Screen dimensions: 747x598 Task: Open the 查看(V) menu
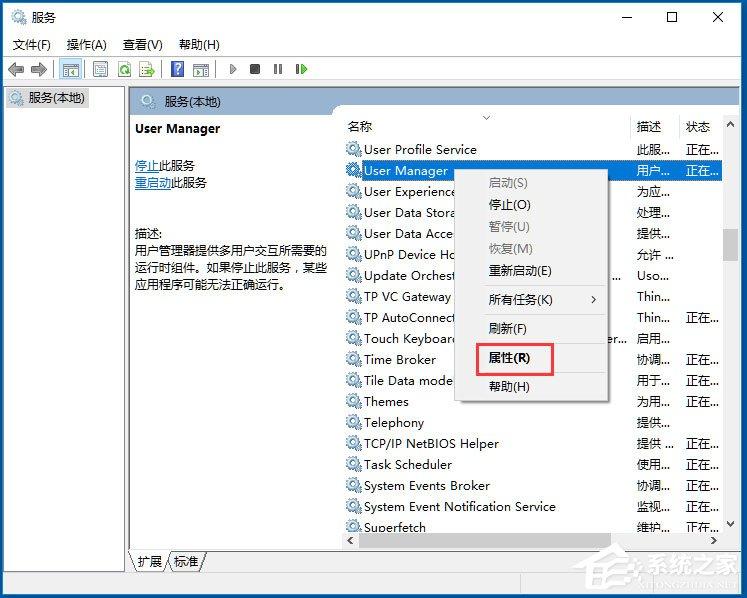click(x=142, y=45)
